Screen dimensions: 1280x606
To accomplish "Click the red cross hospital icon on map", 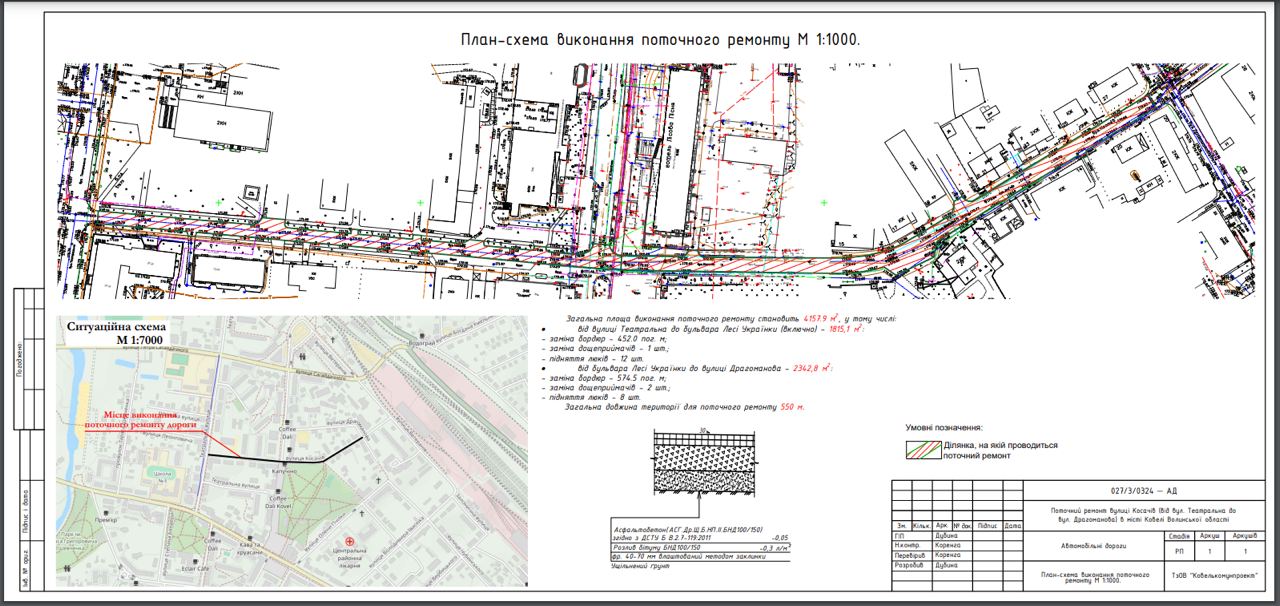I will coord(349,541).
